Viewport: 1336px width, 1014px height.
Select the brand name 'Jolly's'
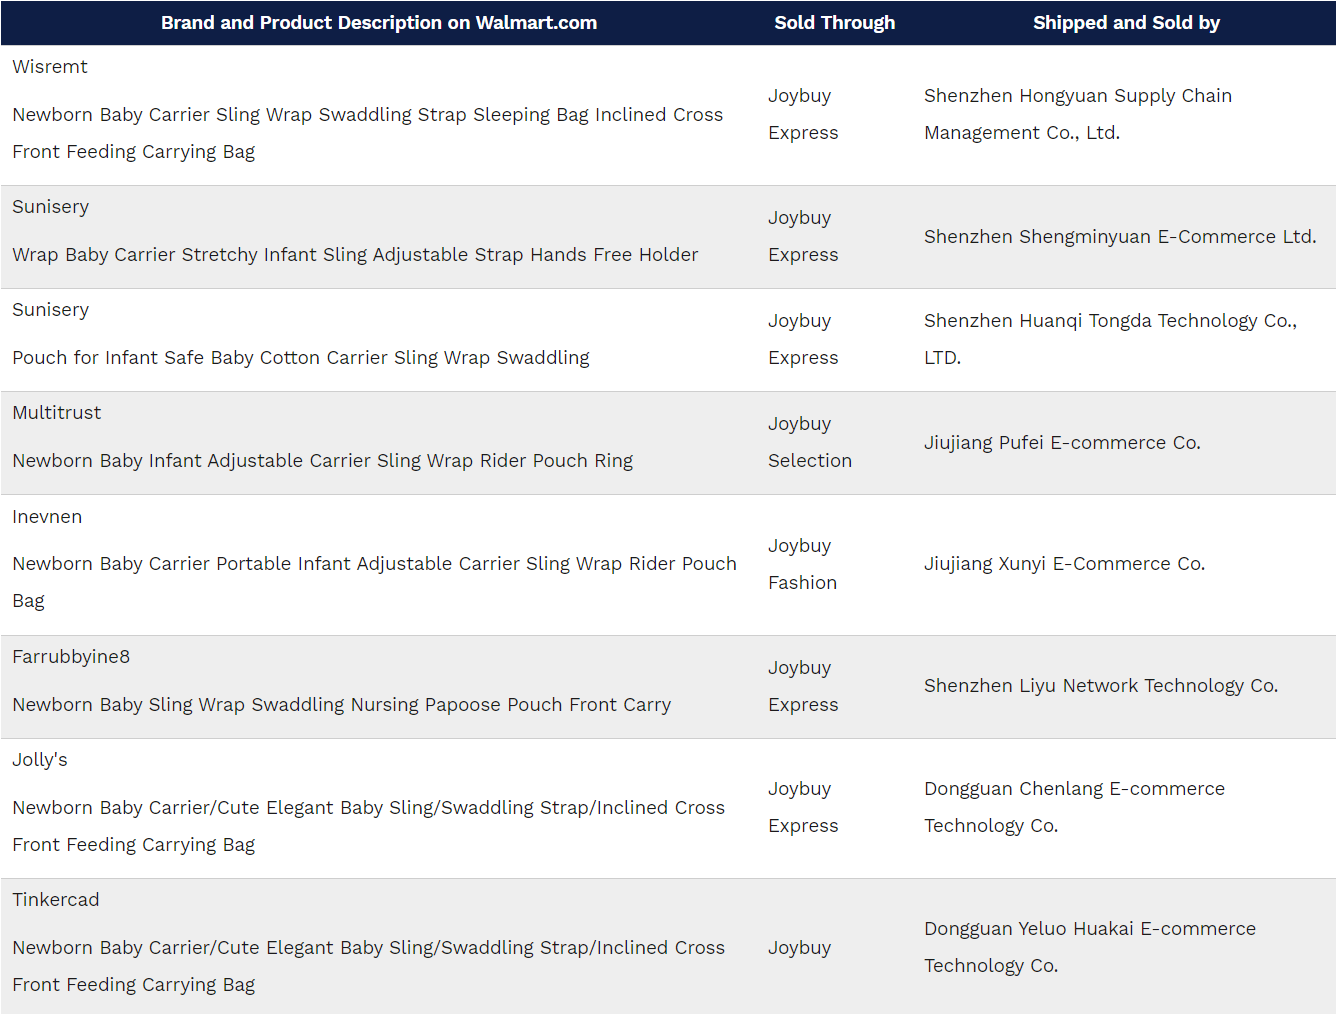pos(40,760)
